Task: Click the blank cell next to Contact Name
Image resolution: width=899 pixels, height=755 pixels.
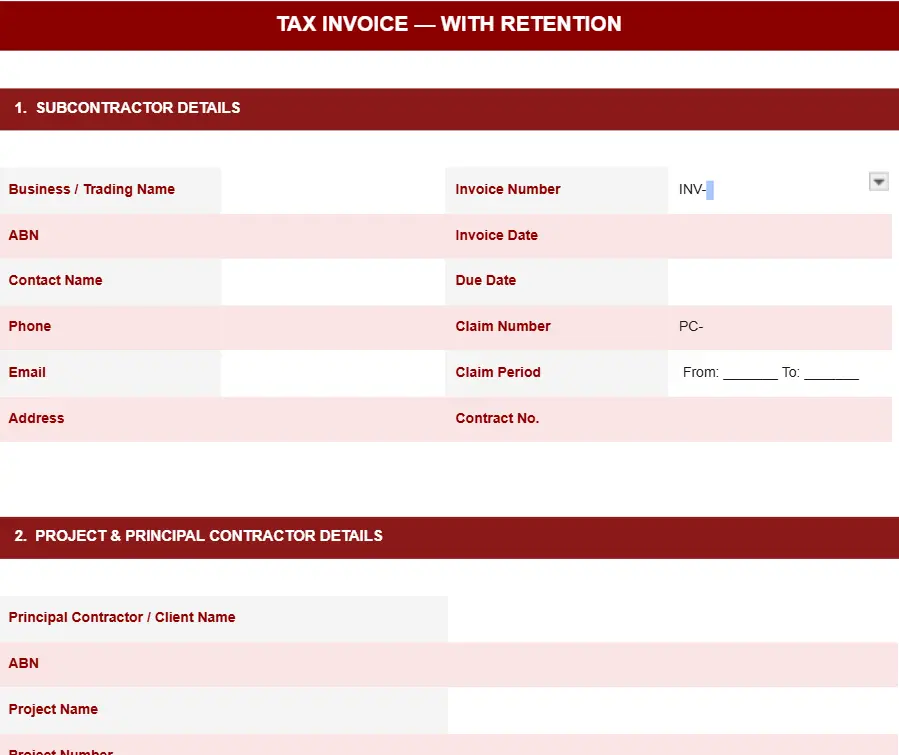Action: [332, 281]
